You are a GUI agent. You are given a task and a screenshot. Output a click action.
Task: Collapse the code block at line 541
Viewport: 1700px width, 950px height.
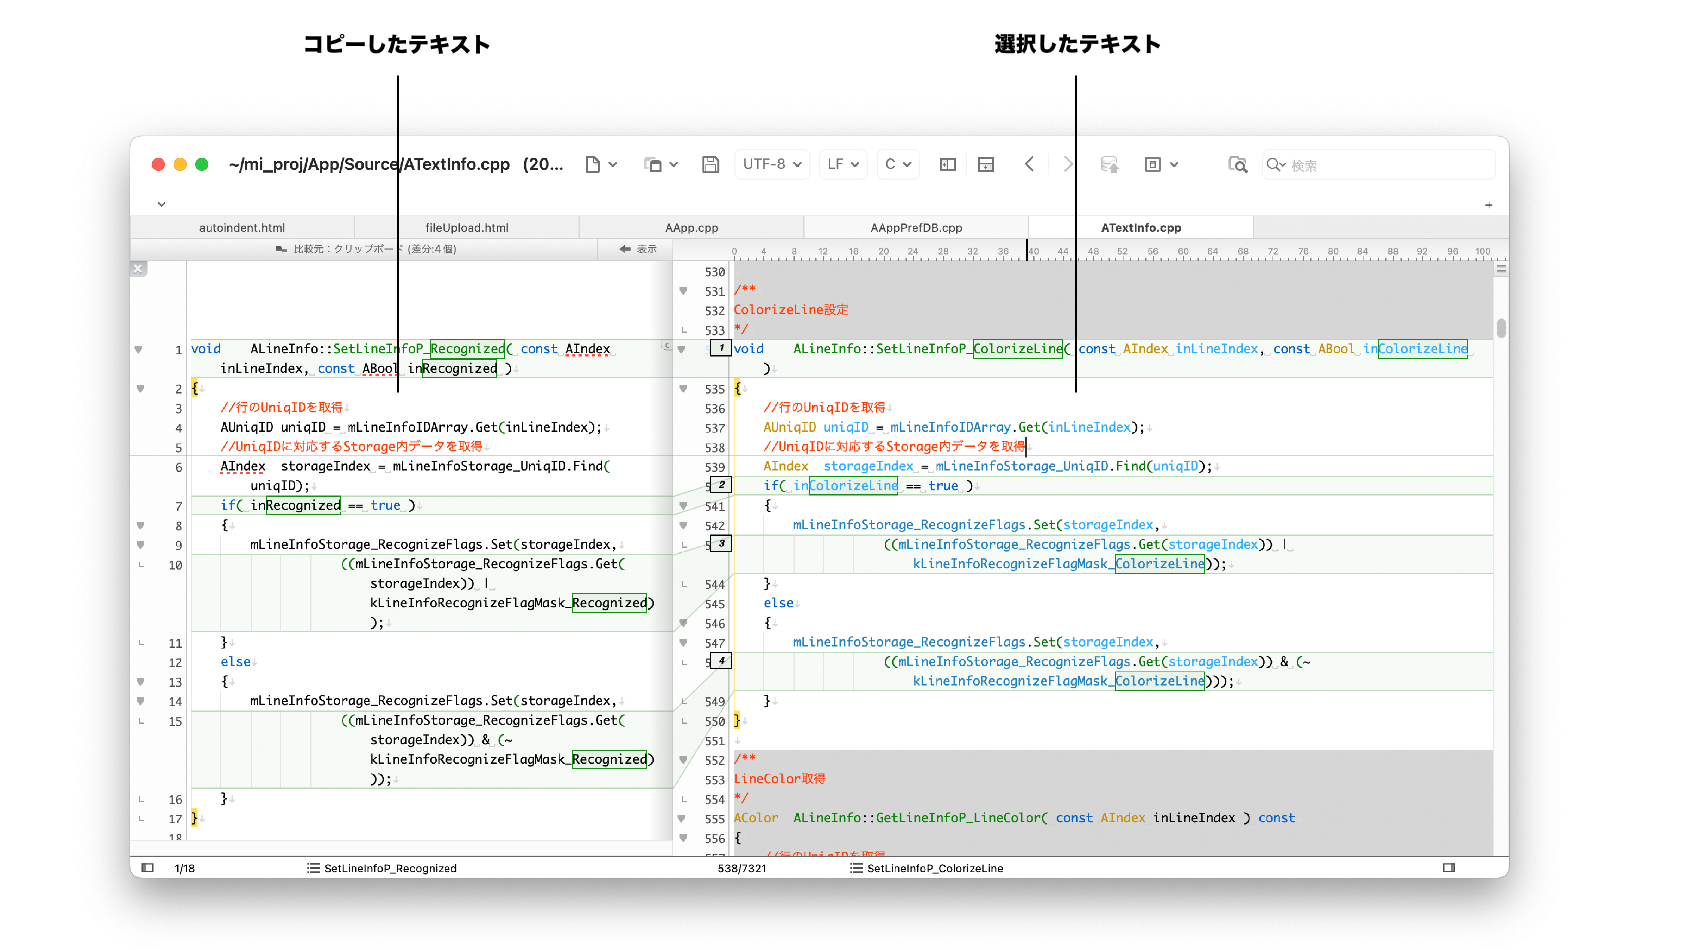(684, 506)
